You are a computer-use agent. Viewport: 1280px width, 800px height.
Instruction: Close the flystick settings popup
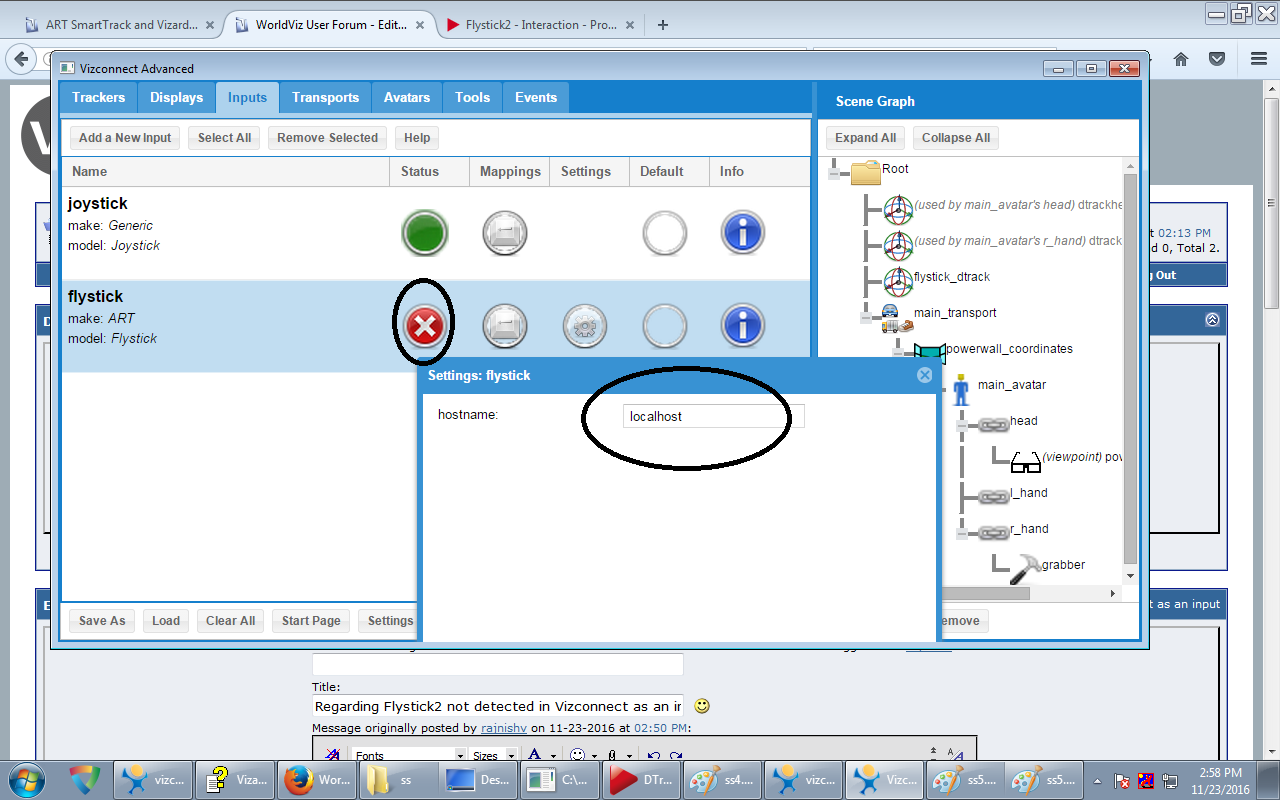924,375
